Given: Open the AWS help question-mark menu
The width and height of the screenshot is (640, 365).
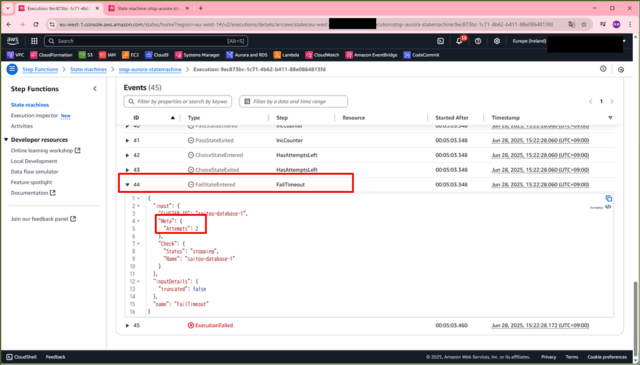Looking at the screenshot, I should point(478,41).
